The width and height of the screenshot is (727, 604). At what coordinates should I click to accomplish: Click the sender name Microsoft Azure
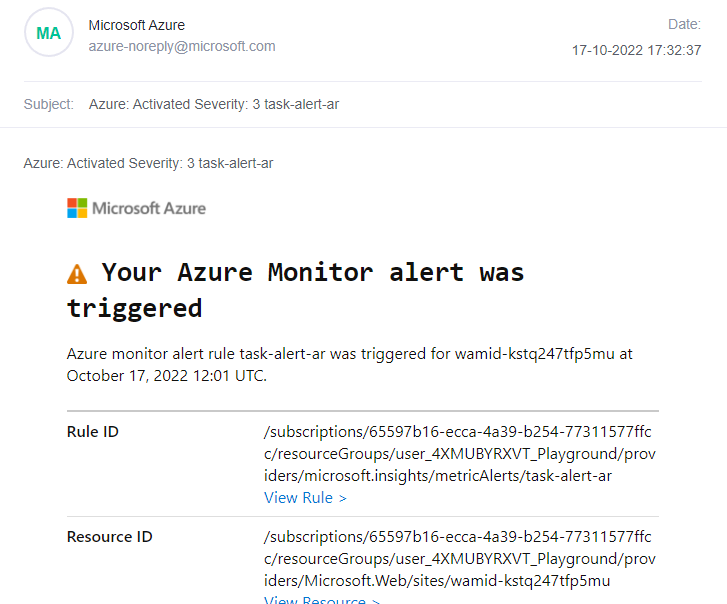pyautogui.click(x=136, y=25)
